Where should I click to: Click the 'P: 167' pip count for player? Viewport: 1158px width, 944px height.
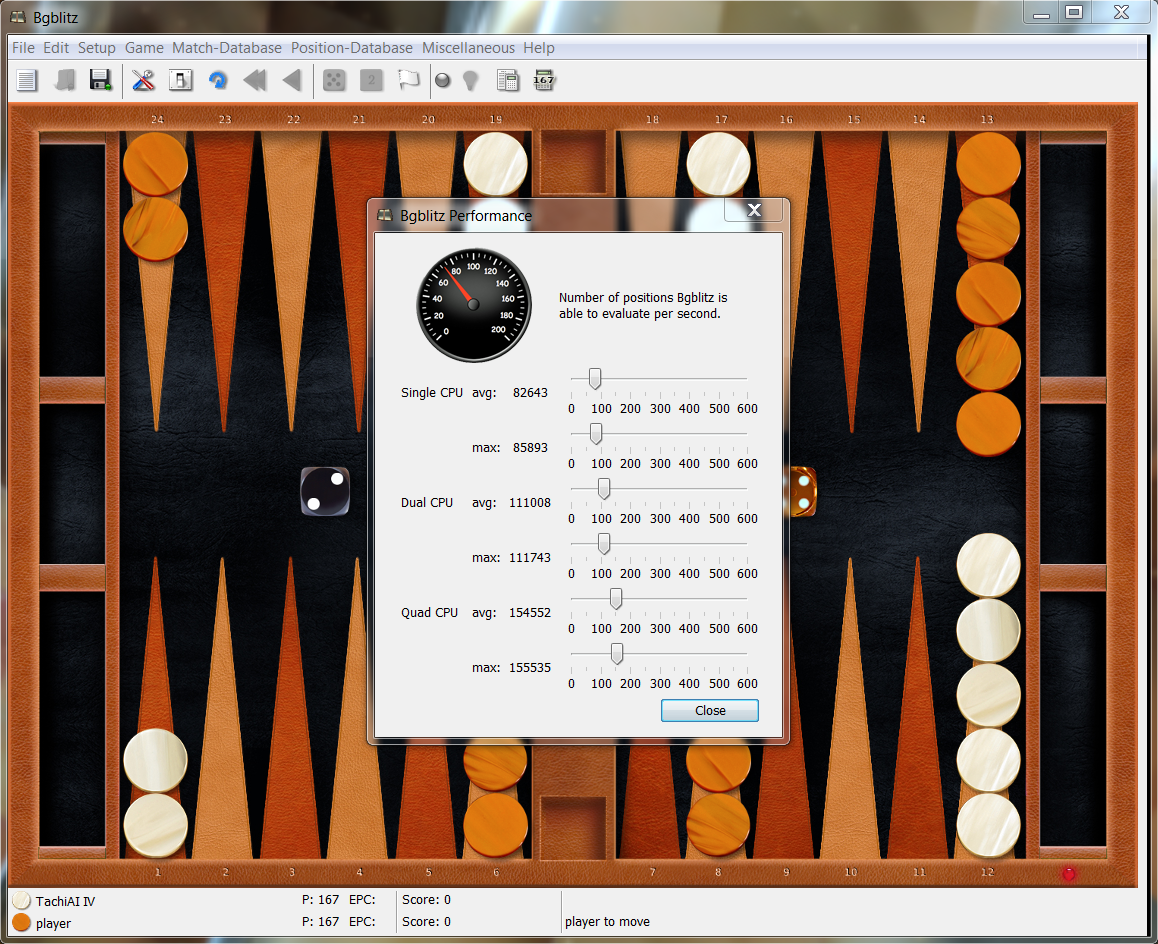pos(321,922)
